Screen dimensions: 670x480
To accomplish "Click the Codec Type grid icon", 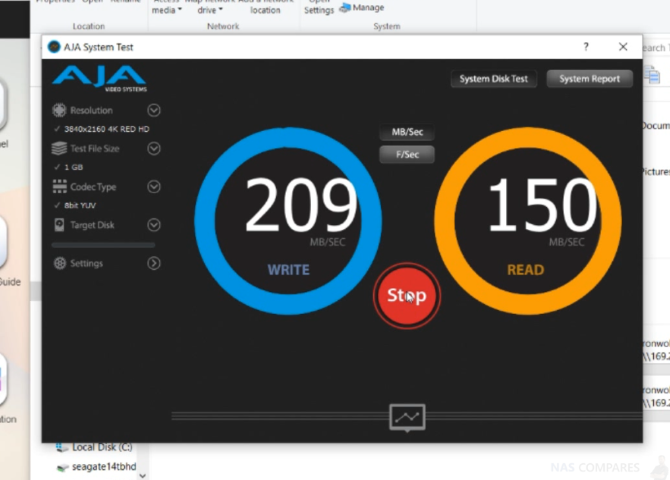I will (x=59, y=186).
